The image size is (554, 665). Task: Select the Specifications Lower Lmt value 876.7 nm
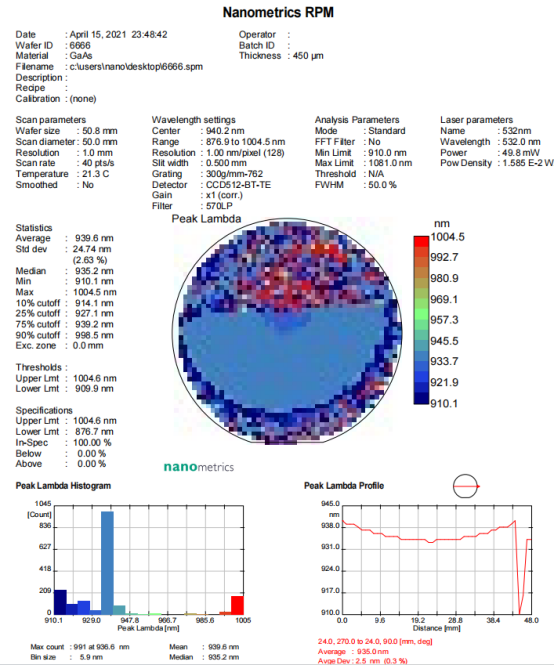pyautogui.click(x=94, y=431)
